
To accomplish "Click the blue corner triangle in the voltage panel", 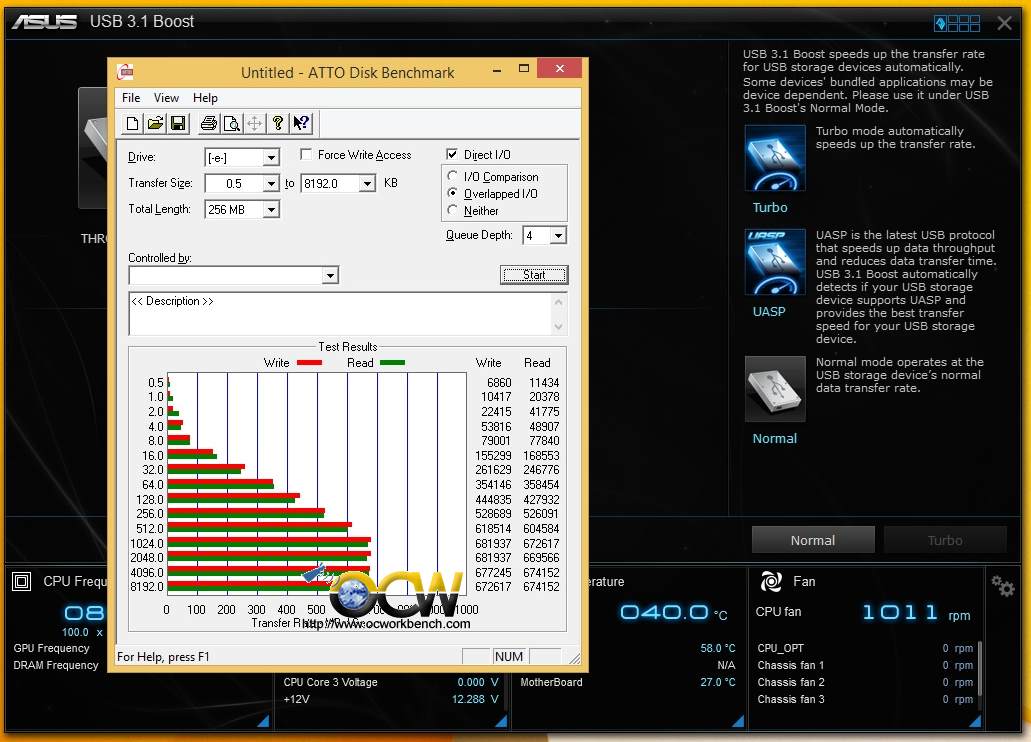I will pyautogui.click(x=501, y=722).
